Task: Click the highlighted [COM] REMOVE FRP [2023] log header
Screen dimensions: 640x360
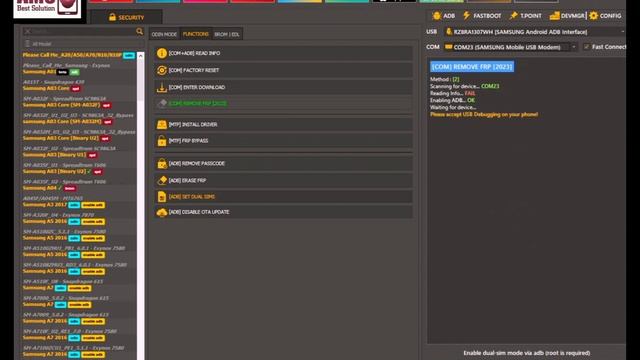Action: [x=472, y=67]
